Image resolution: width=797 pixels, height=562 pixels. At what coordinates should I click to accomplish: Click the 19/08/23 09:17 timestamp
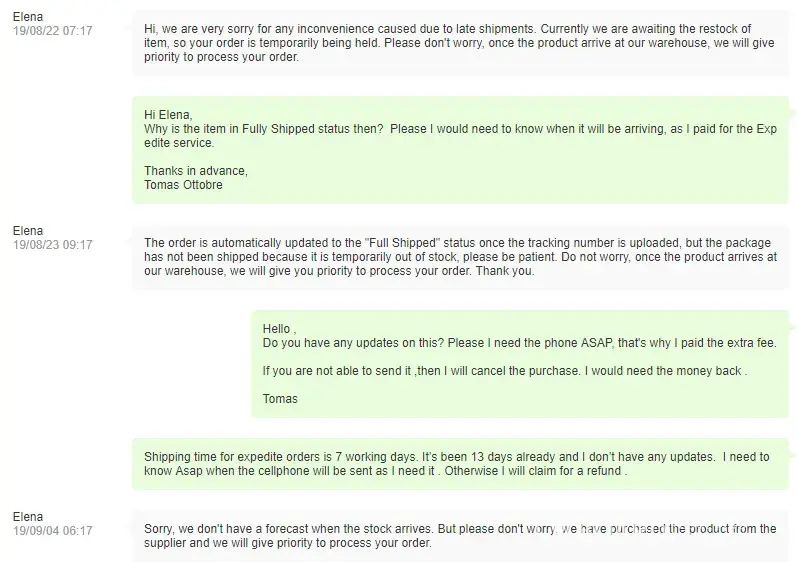click(52, 245)
